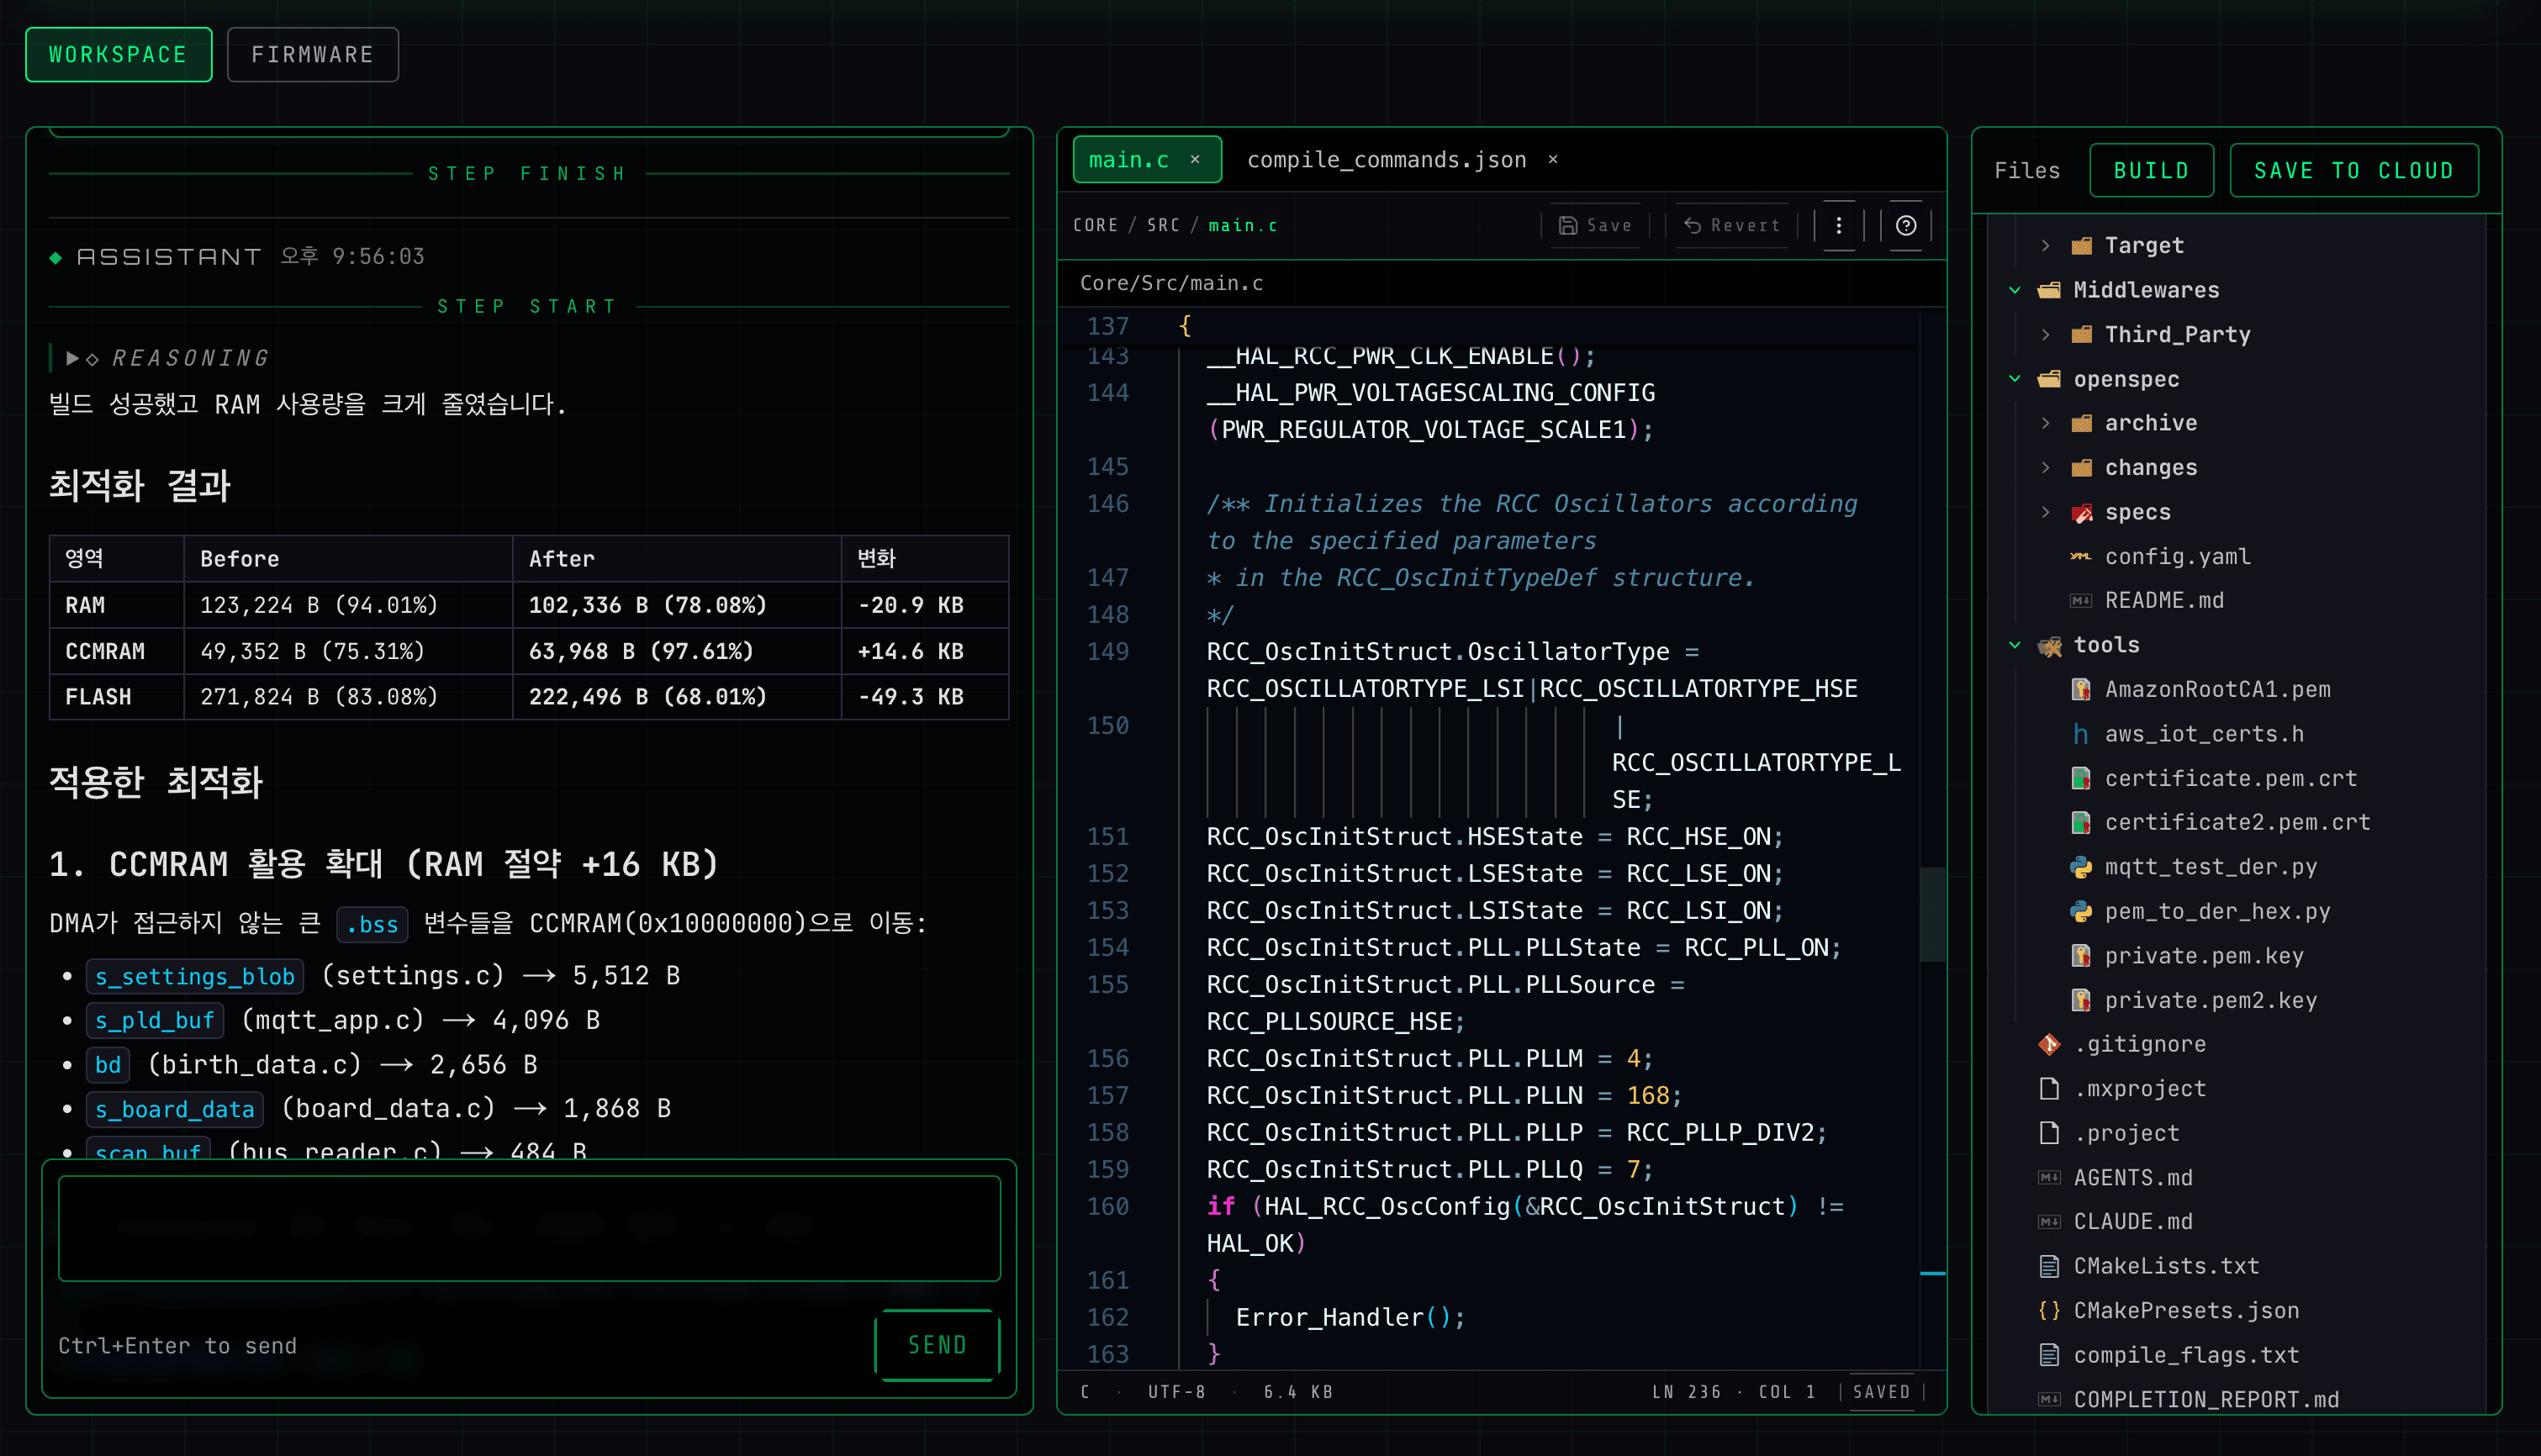Open the .gitignore file
2541x1456 pixels.
(2138, 1045)
